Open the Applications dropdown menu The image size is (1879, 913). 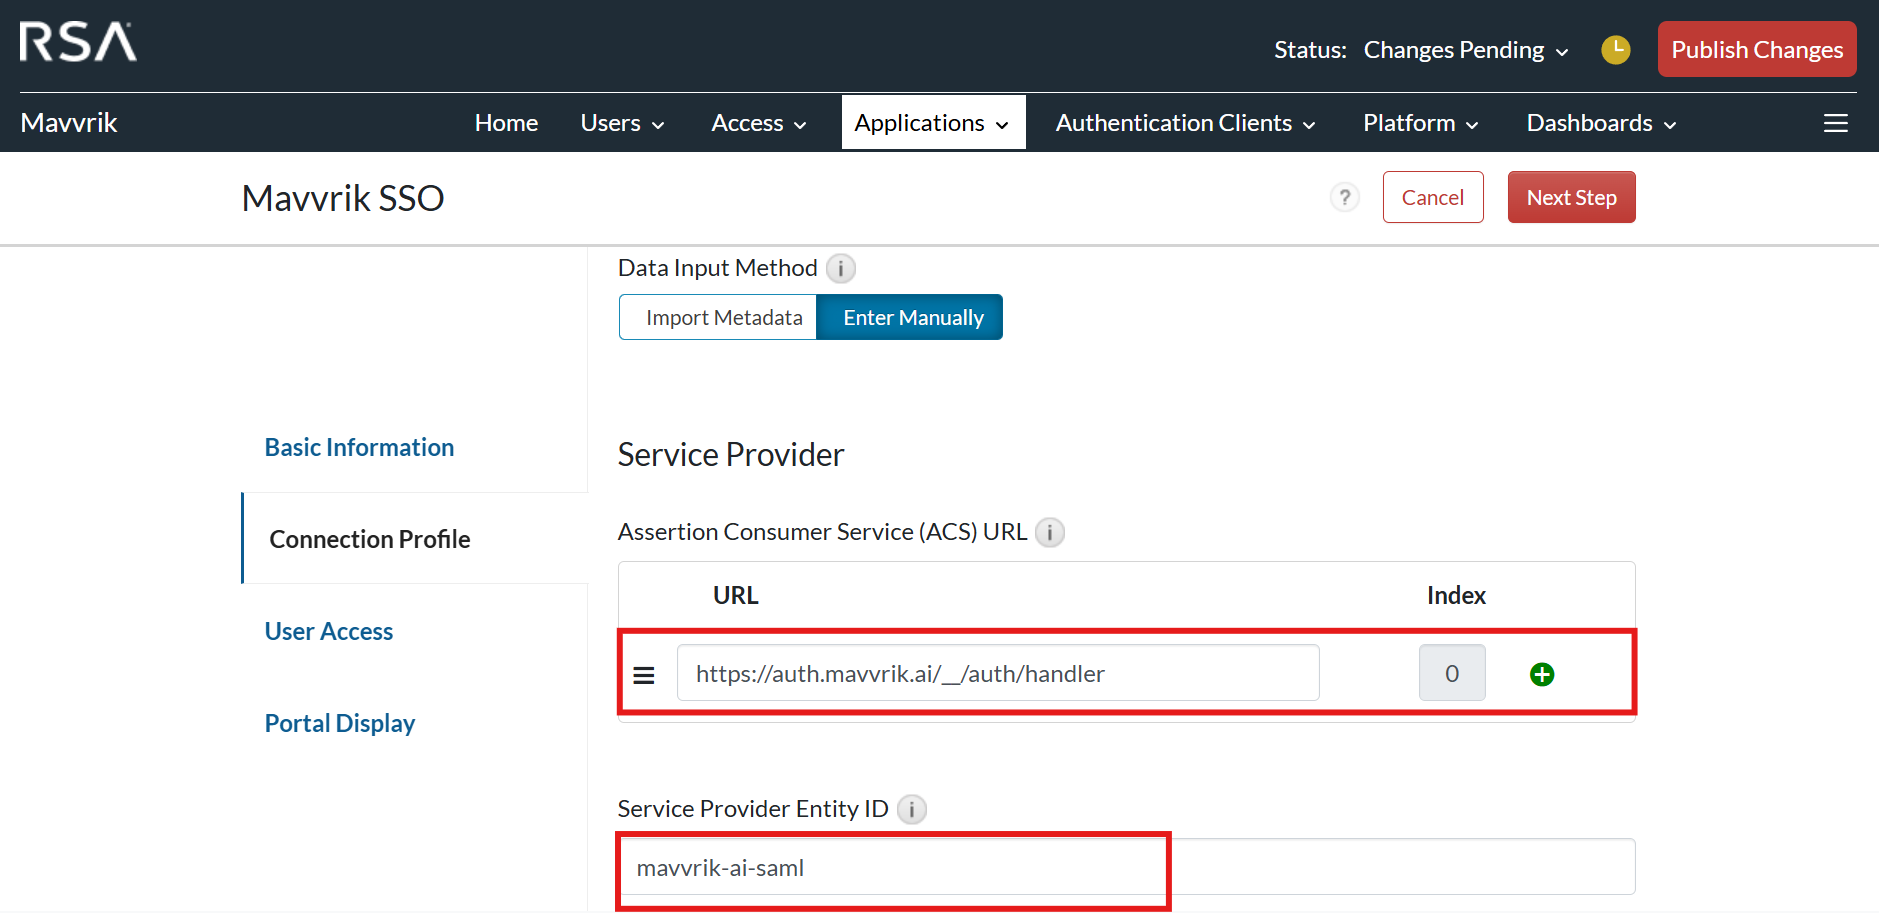932,123
